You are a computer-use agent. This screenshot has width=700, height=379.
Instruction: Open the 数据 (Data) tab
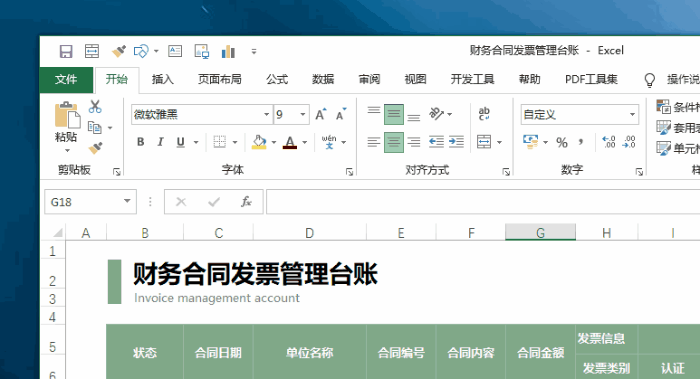pos(323,79)
